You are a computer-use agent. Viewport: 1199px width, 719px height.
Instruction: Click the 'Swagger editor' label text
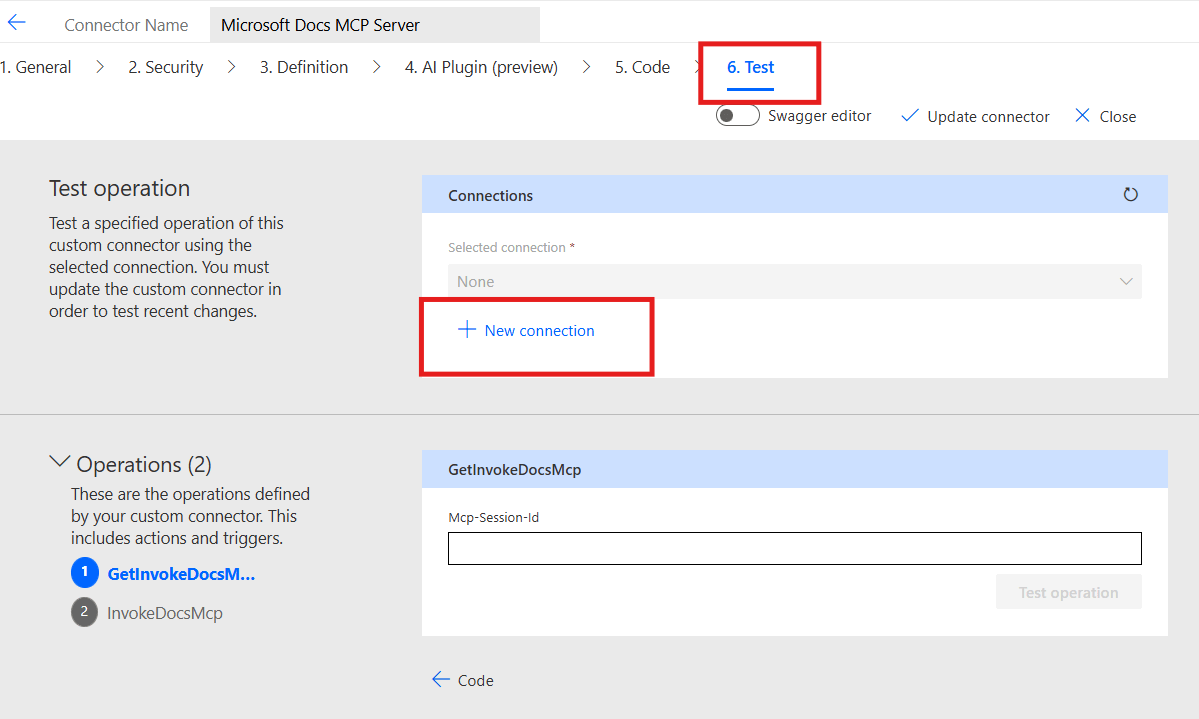[x=819, y=115]
